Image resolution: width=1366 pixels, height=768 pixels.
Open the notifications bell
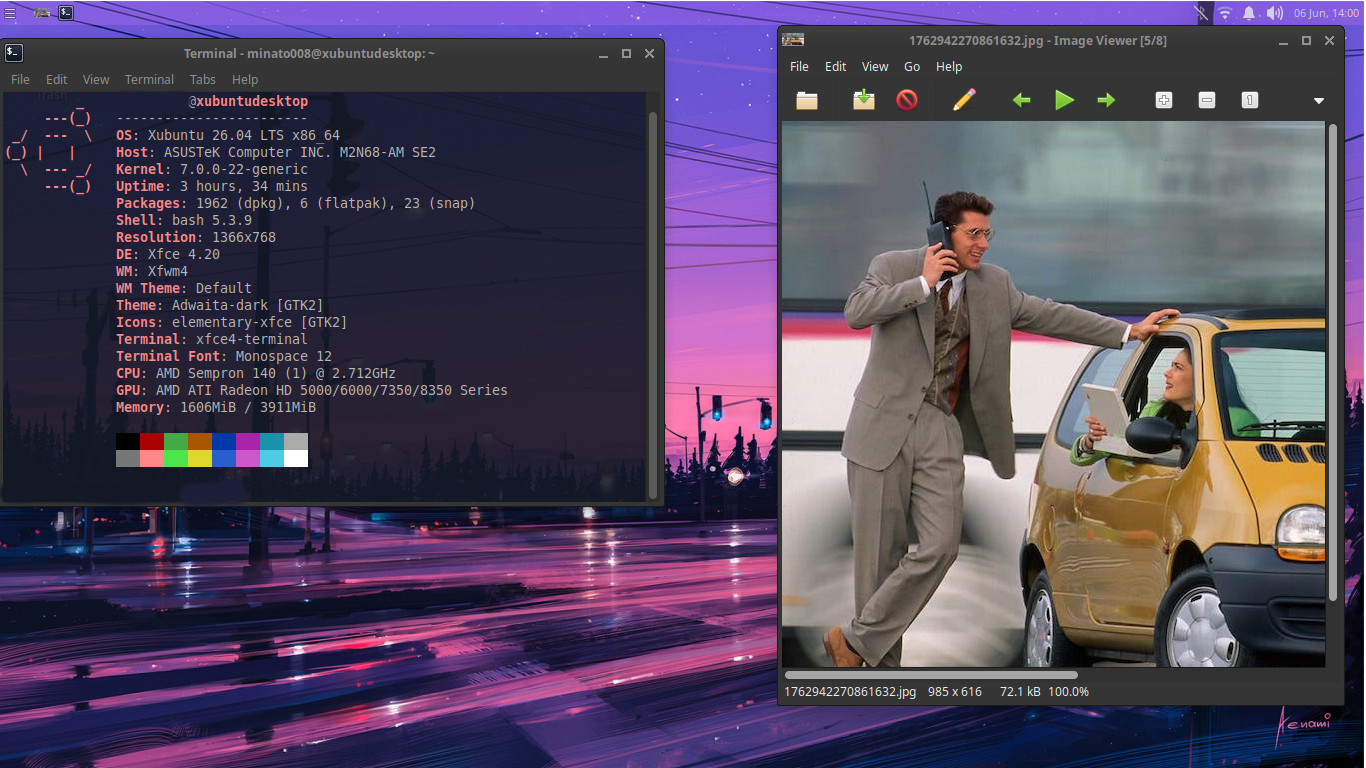pos(1249,13)
